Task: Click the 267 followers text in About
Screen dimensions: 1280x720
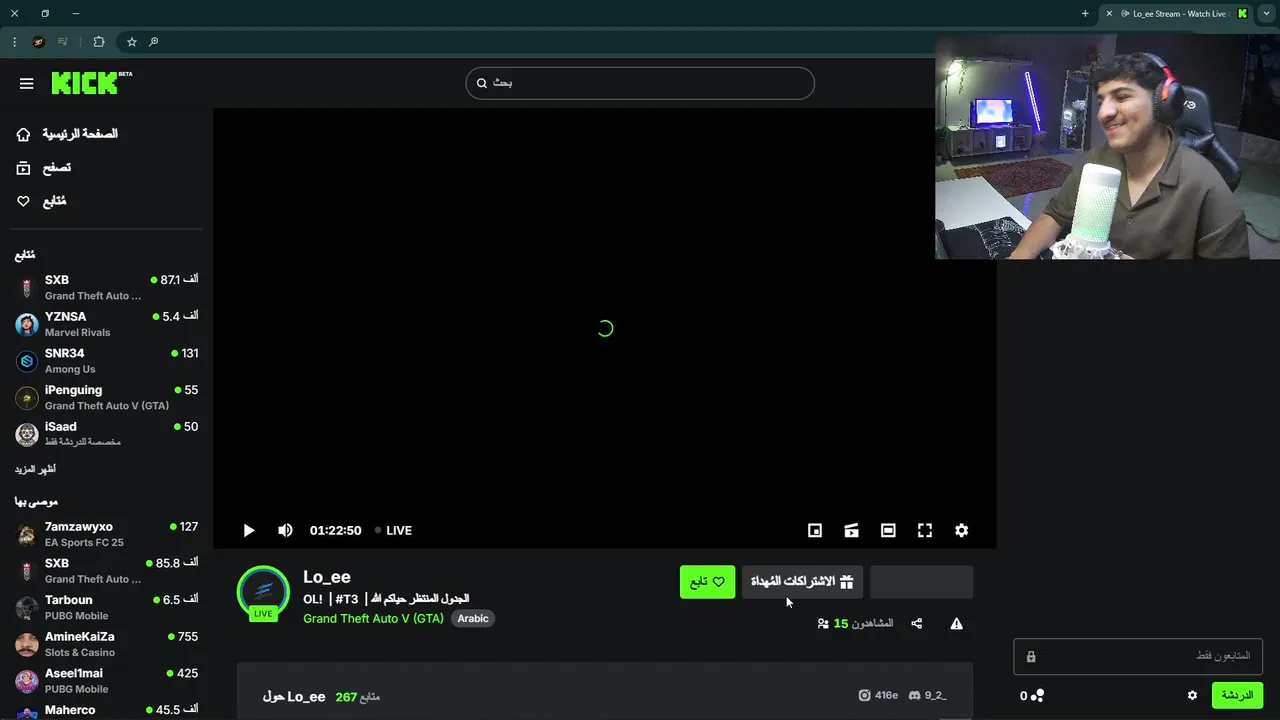Action: [358, 697]
